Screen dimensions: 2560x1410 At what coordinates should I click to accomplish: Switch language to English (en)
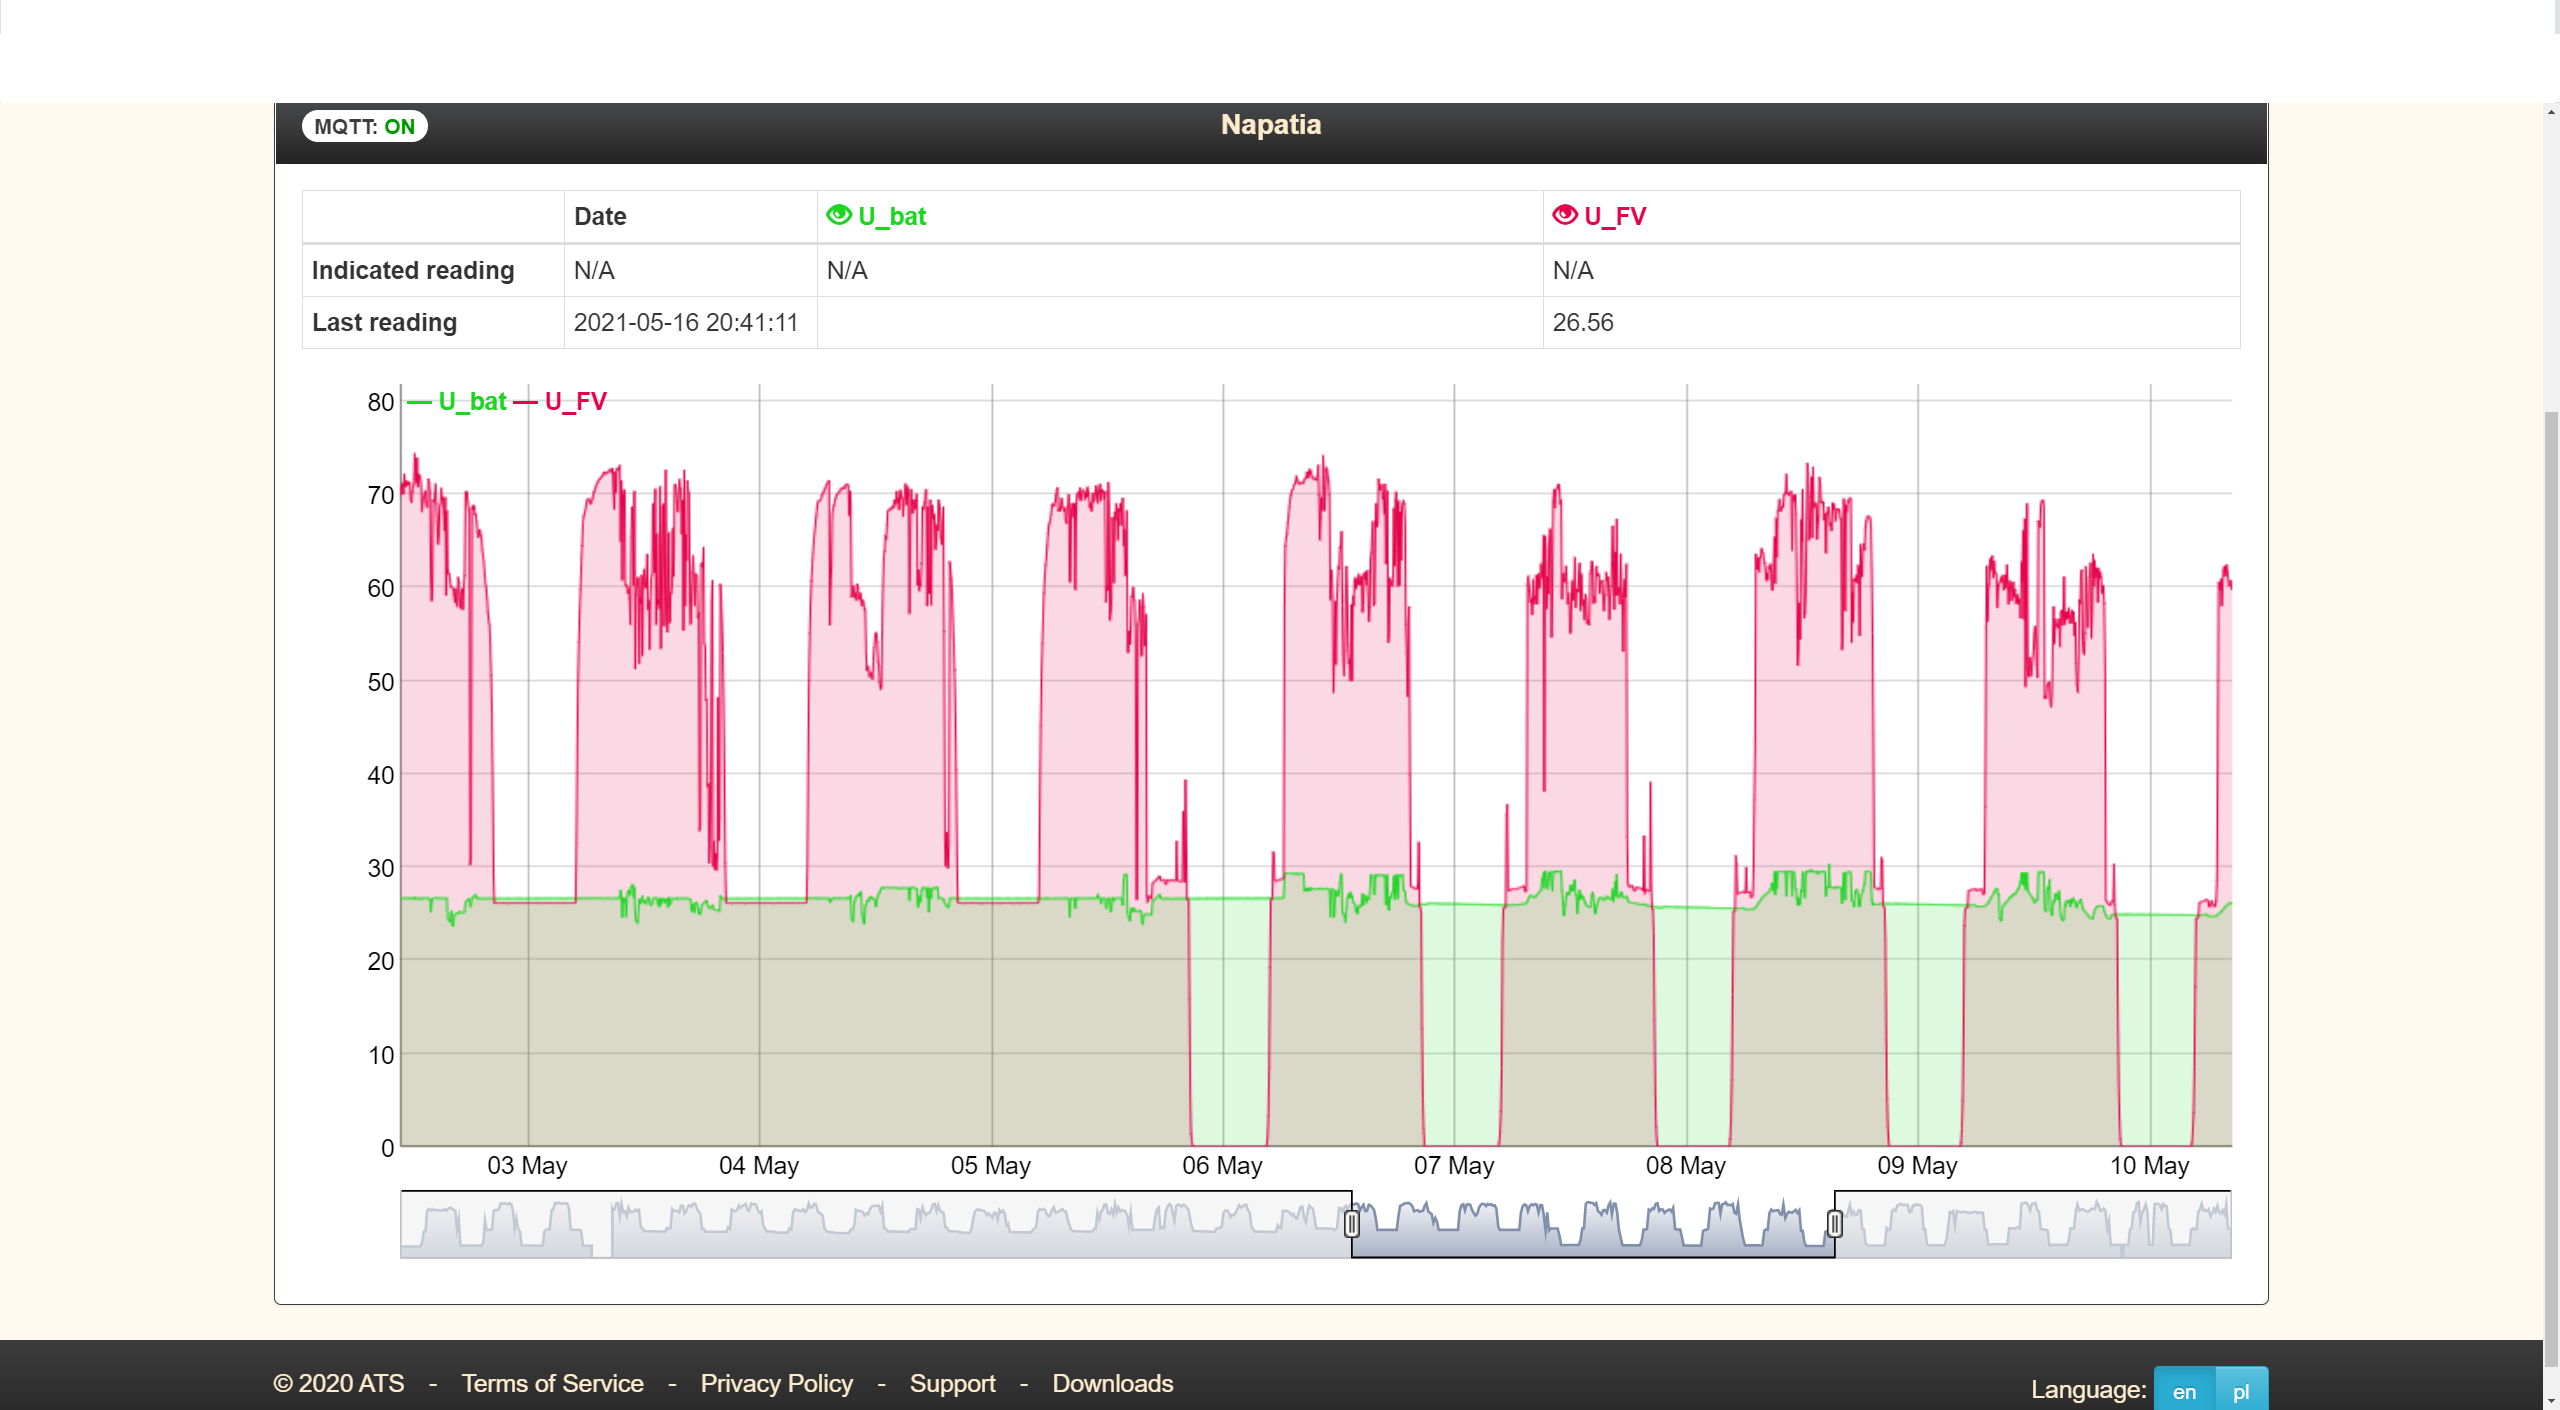click(x=2184, y=1391)
